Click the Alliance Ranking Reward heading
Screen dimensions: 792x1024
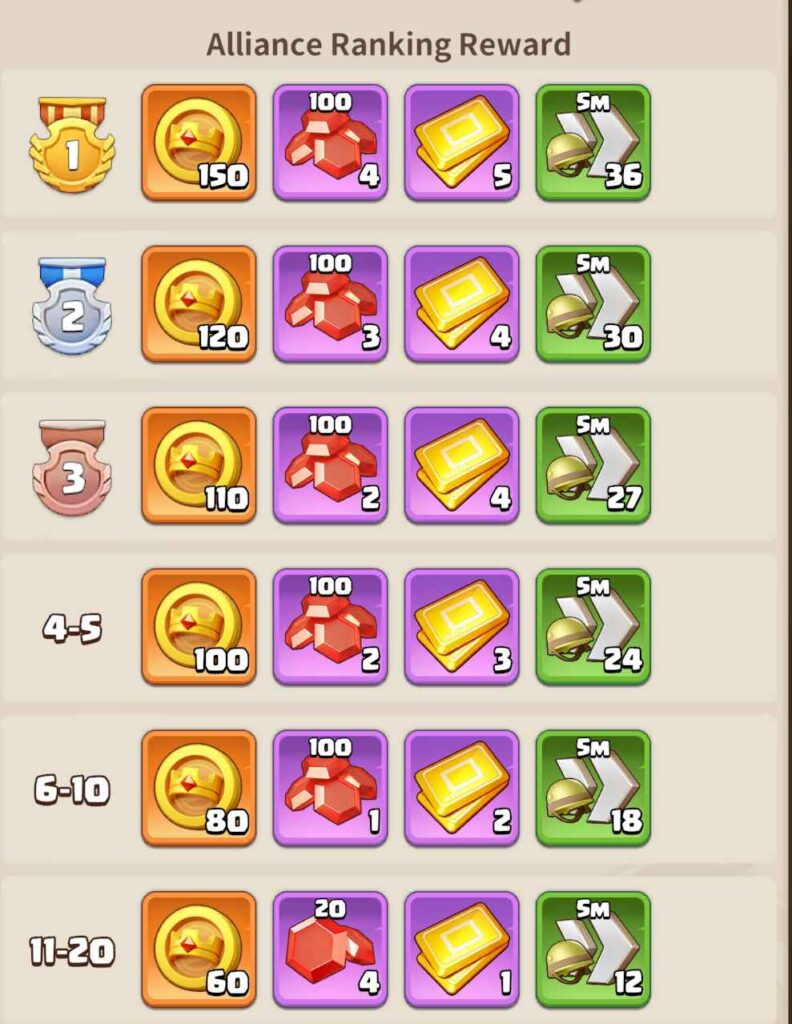coord(389,45)
